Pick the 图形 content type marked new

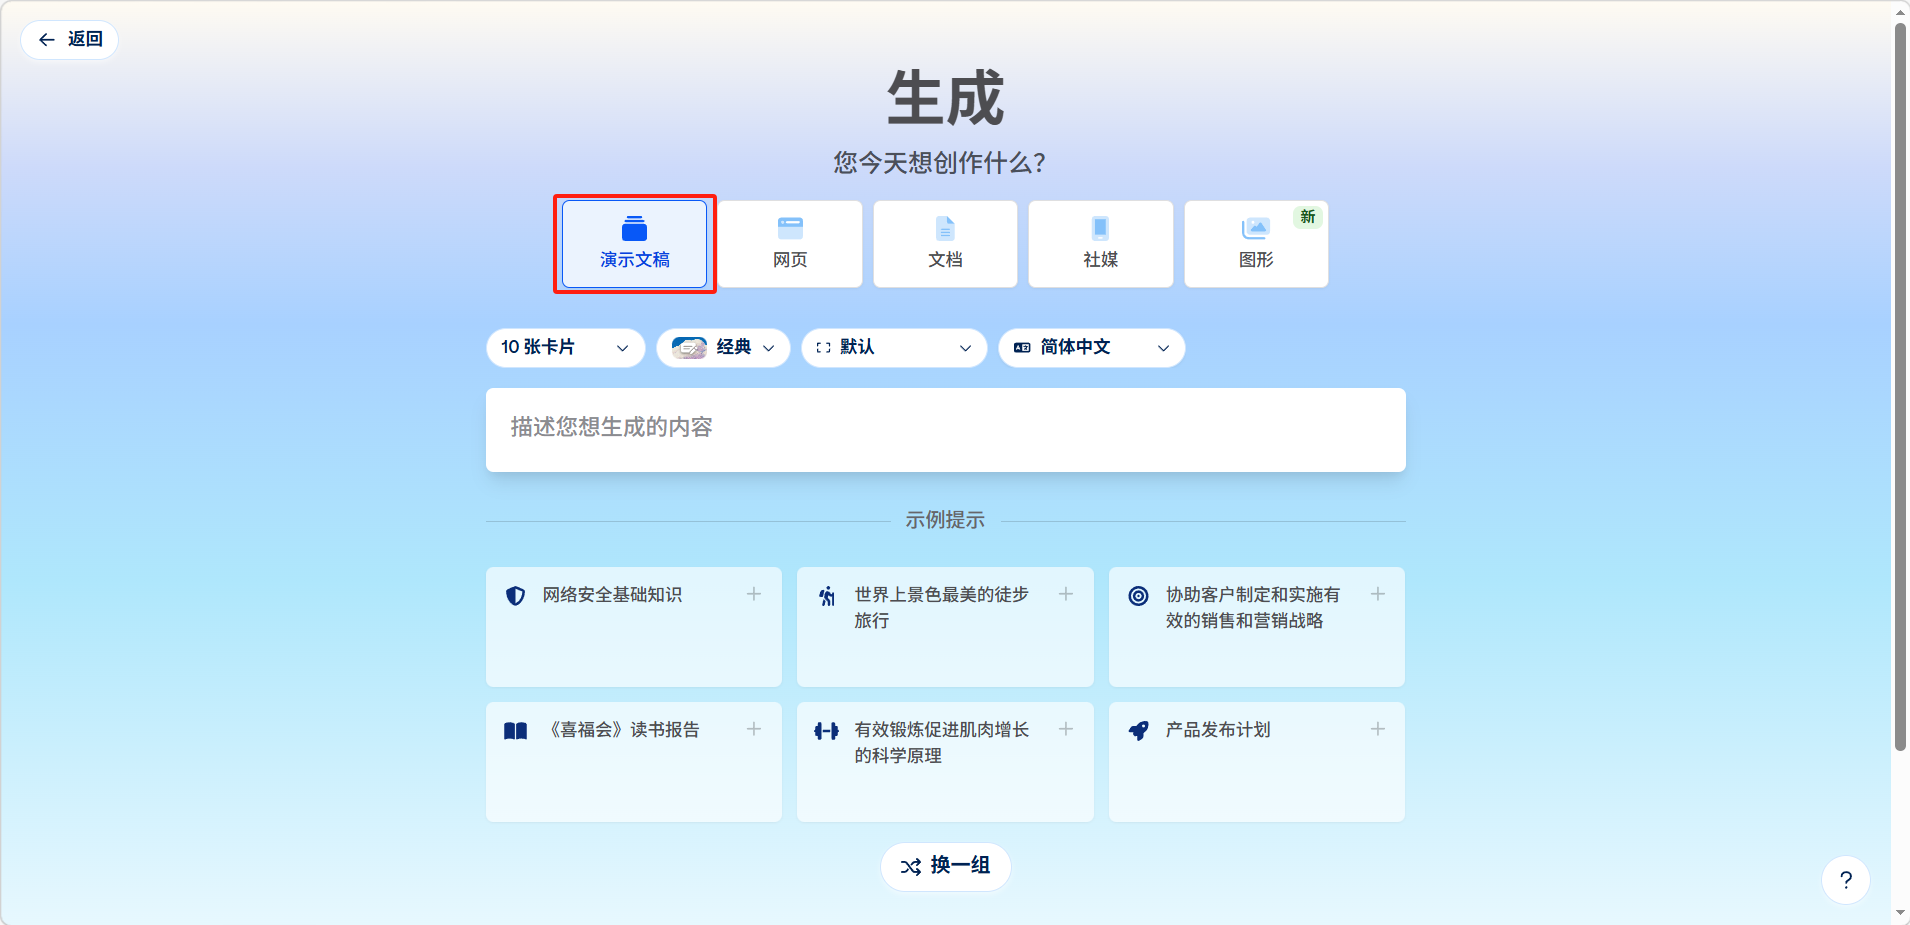(x=1256, y=244)
